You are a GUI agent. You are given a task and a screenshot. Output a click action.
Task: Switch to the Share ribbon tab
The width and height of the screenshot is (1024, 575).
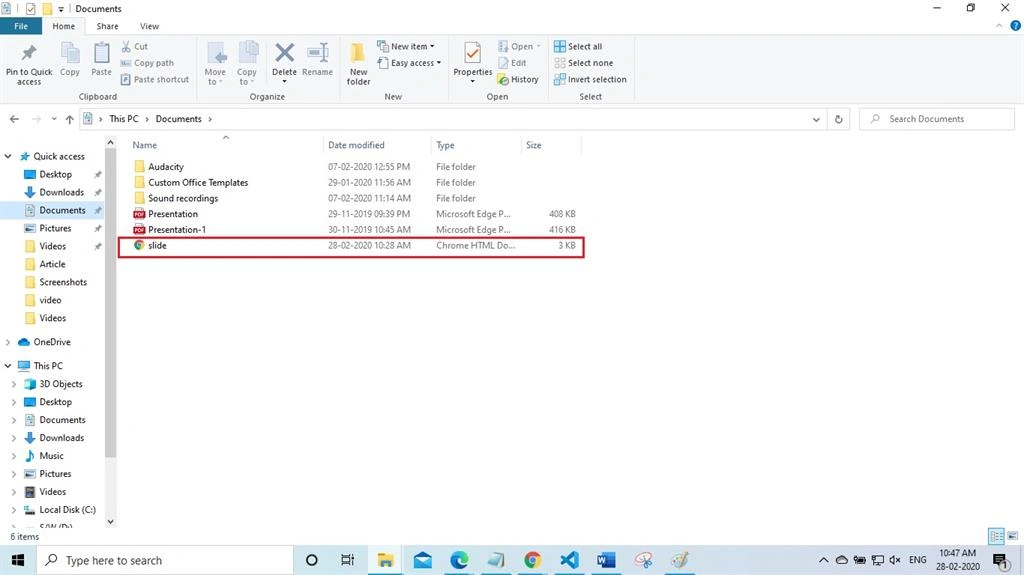pyautogui.click(x=107, y=26)
